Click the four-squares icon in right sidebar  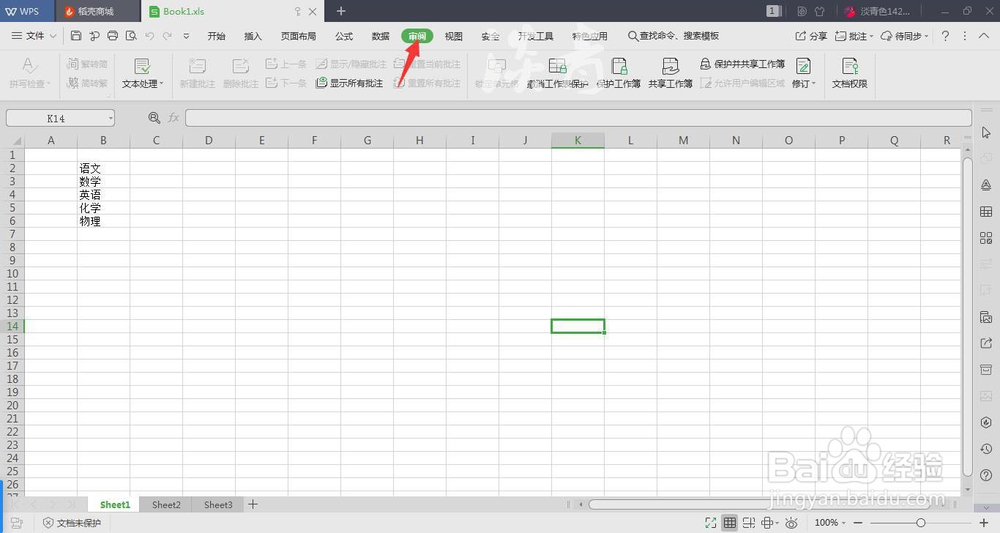[986, 238]
